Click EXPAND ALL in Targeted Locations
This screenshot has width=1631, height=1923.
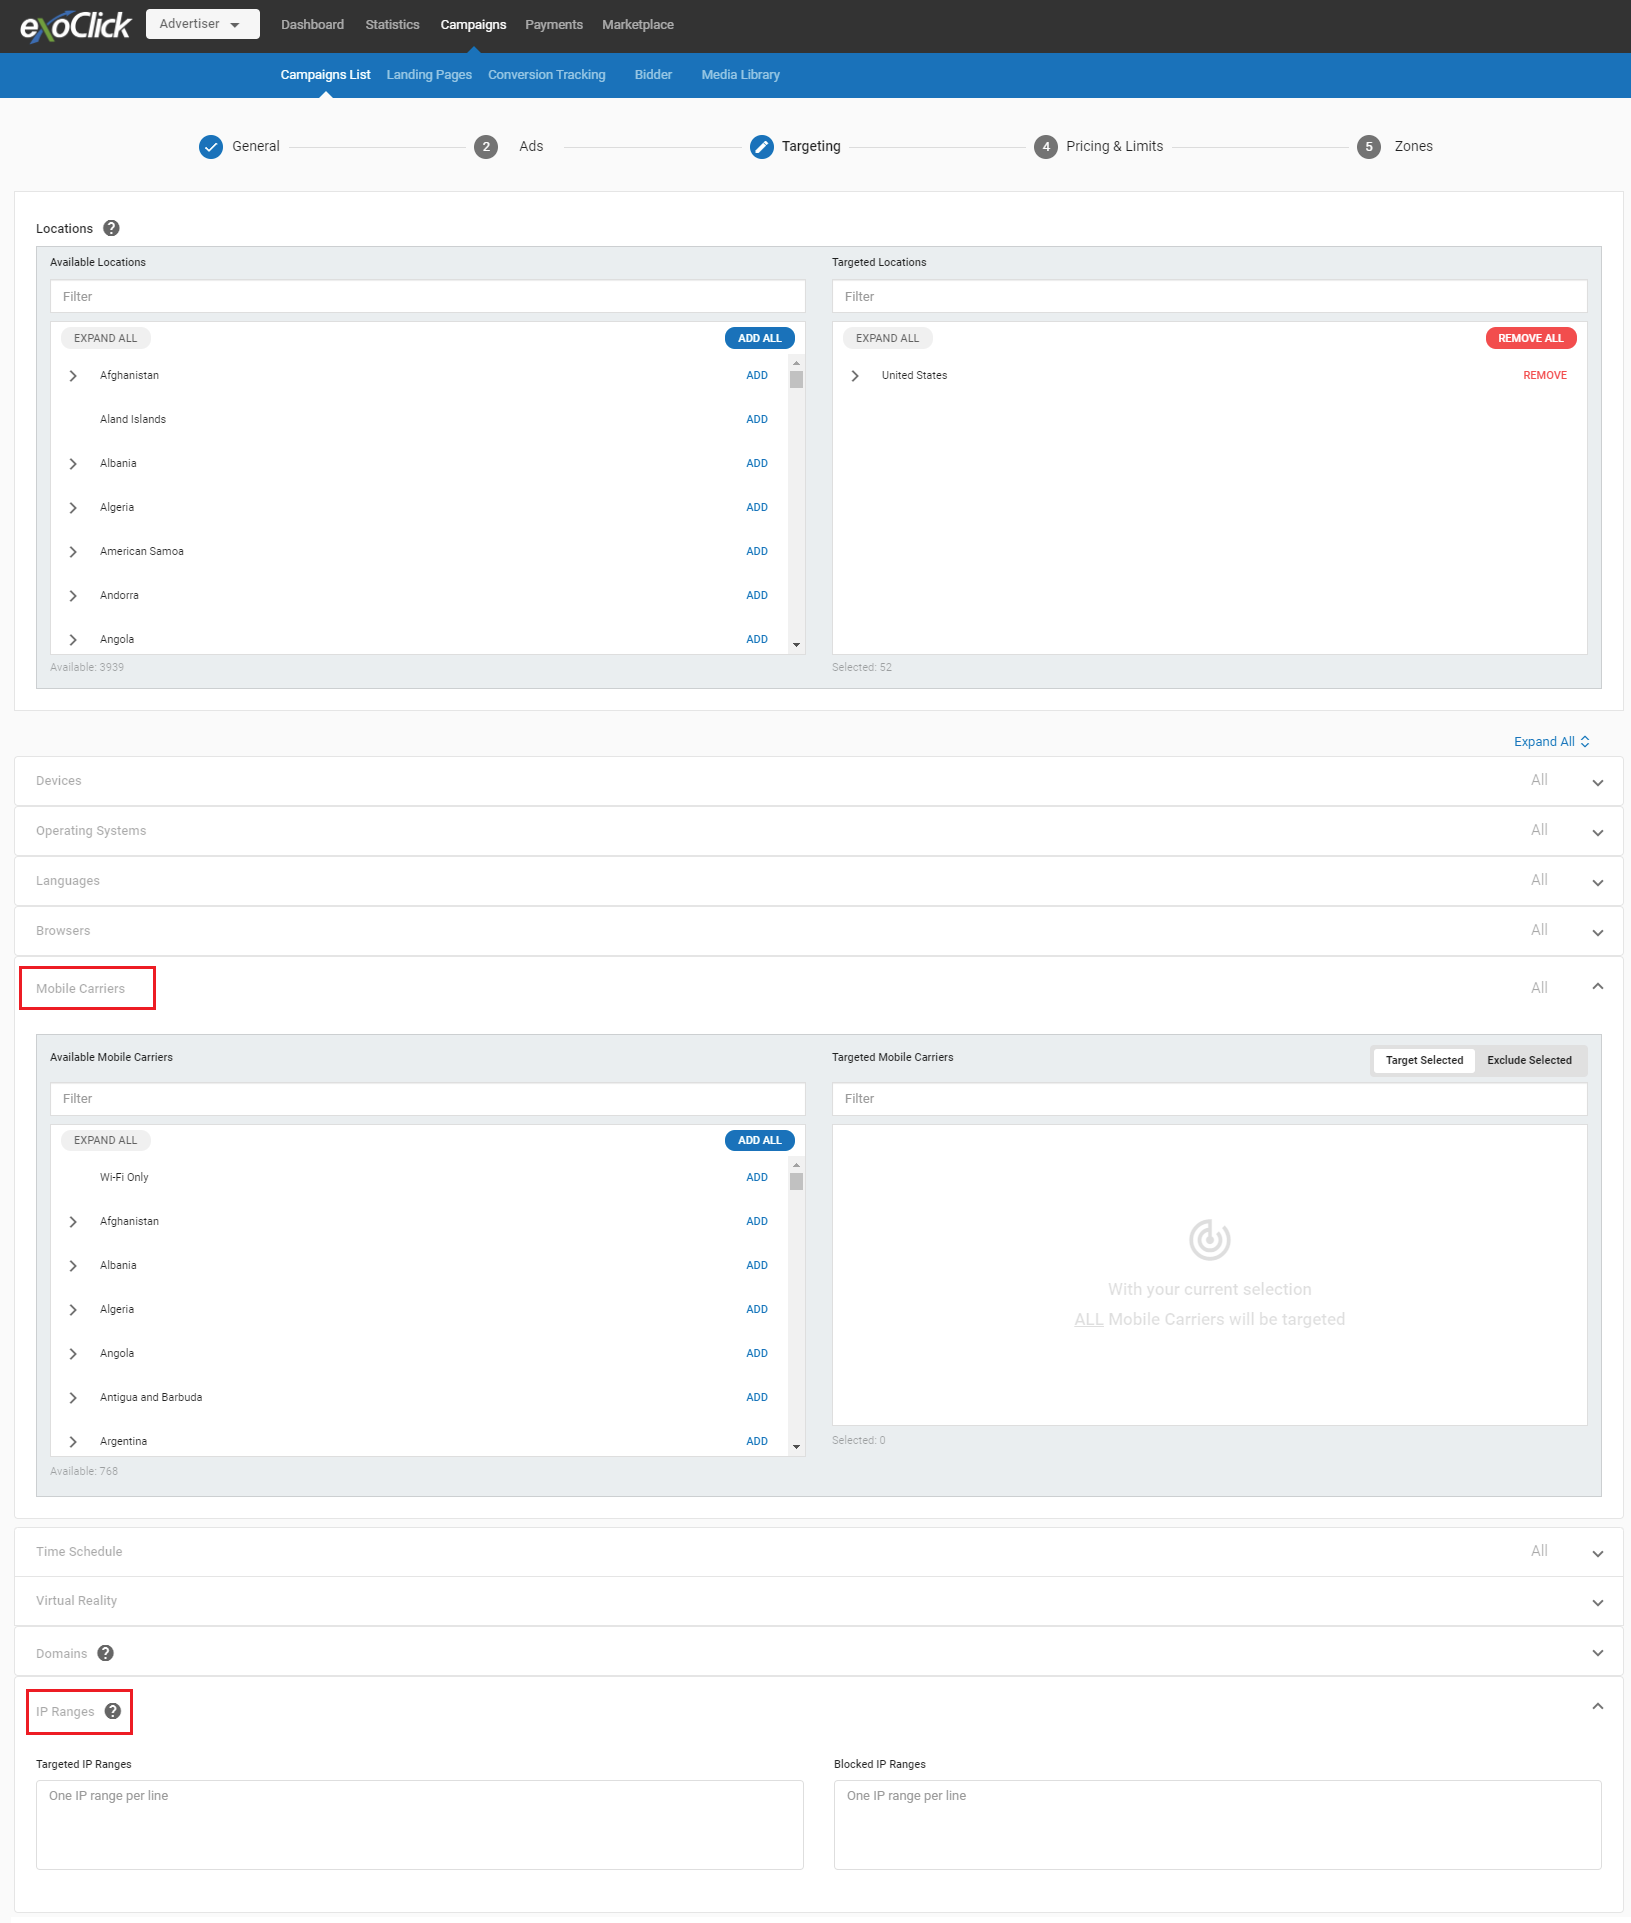(x=888, y=338)
